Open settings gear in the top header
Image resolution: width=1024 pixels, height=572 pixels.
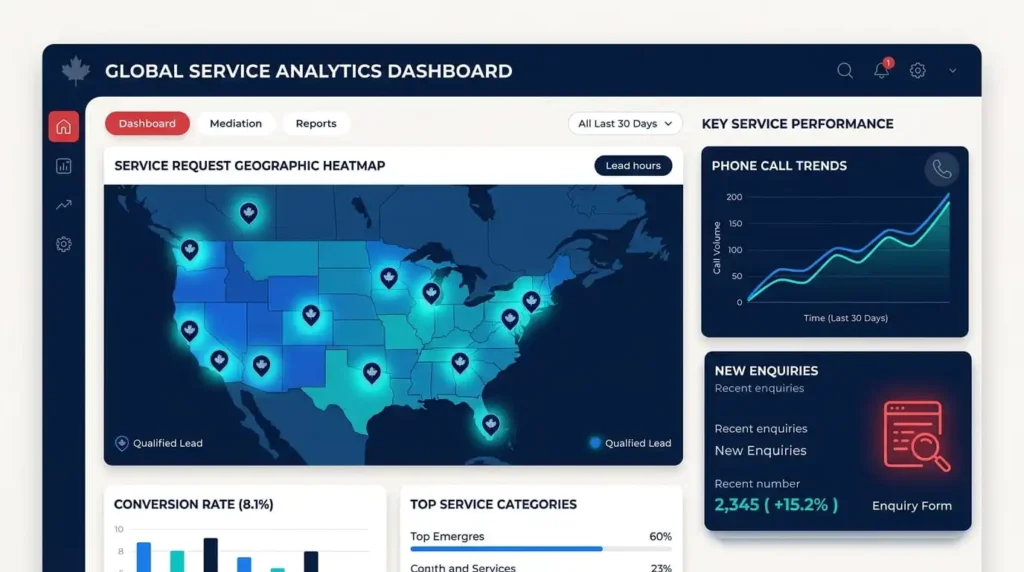pos(918,71)
